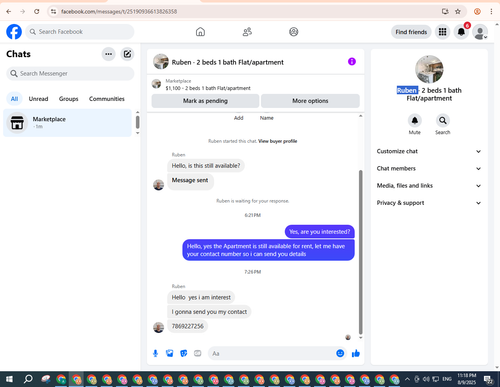The height and width of the screenshot is (387, 500).
Task: Go back in browser history
Action: pos(9,12)
